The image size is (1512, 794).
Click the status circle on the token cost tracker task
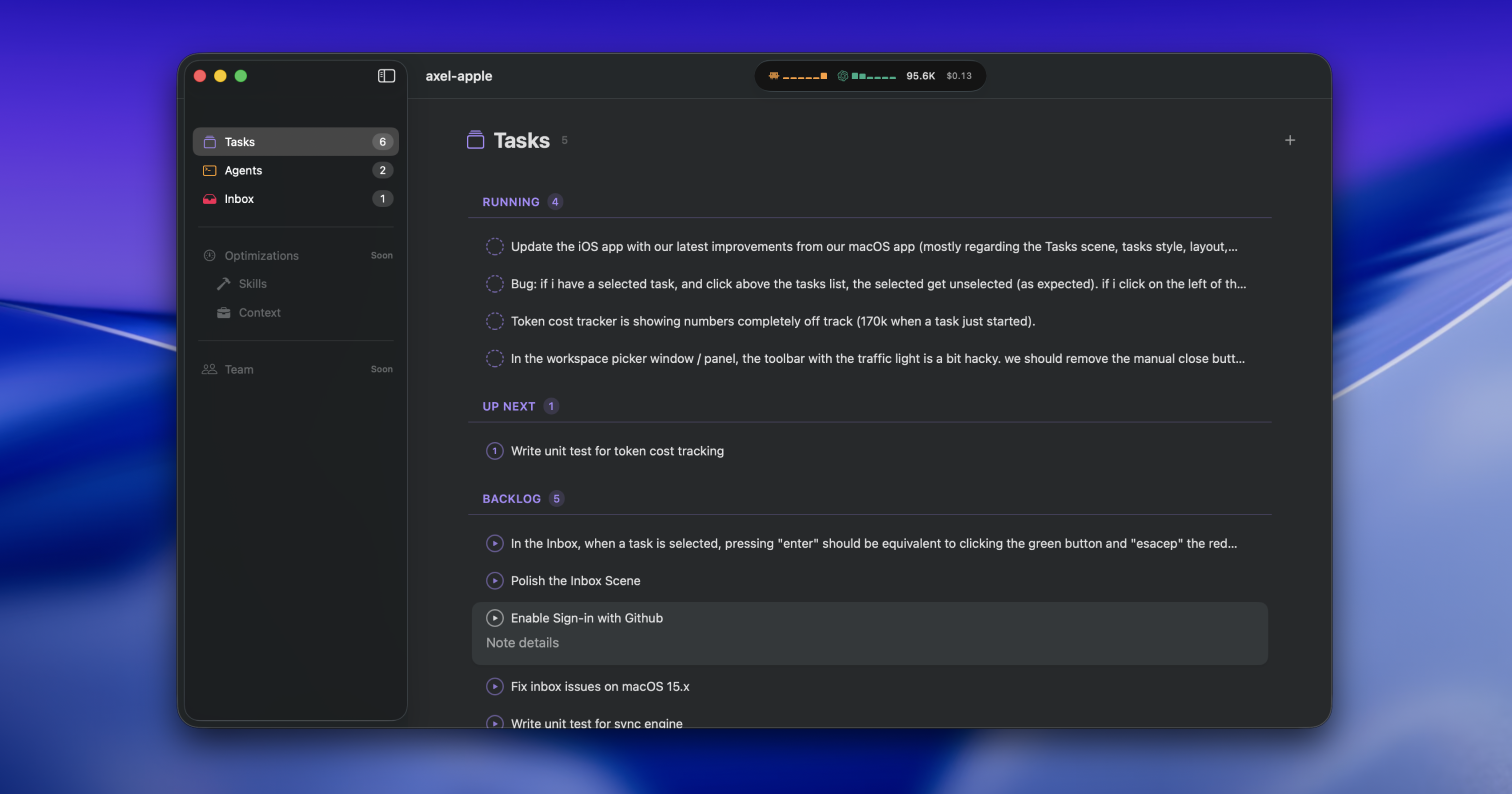point(494,321)
